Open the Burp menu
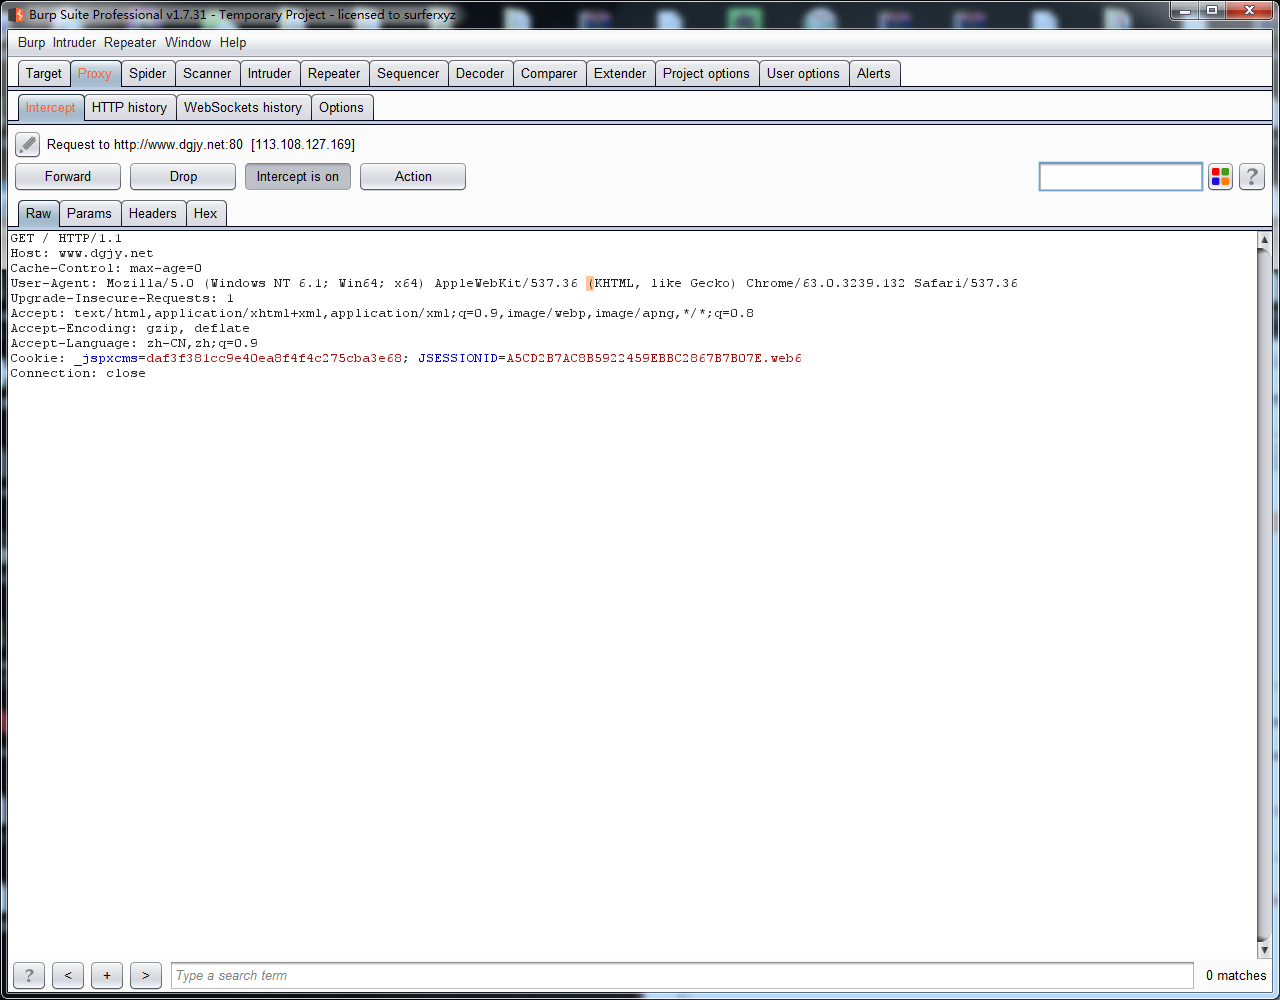Screen dimensions: 1280x1000 coord(31,42)
